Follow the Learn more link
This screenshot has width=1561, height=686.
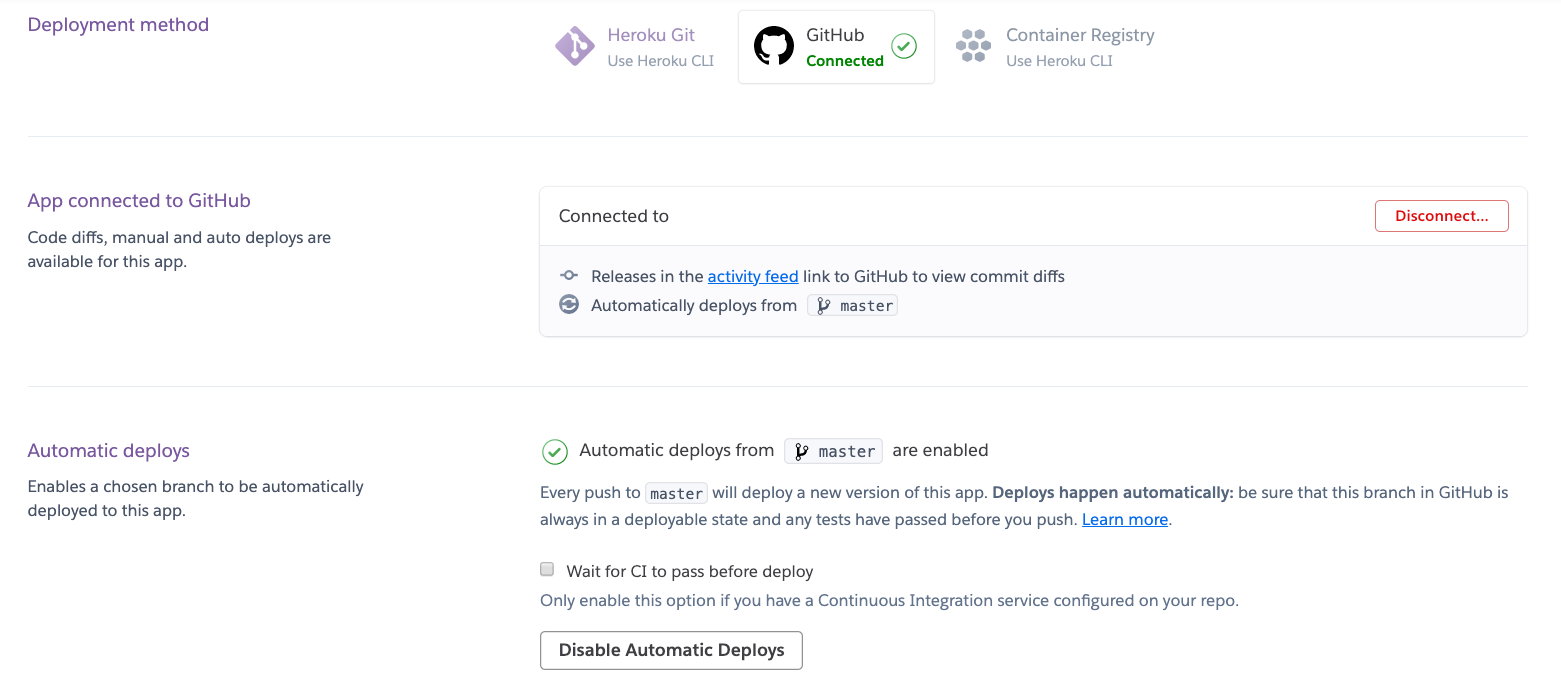point(1125,520)
